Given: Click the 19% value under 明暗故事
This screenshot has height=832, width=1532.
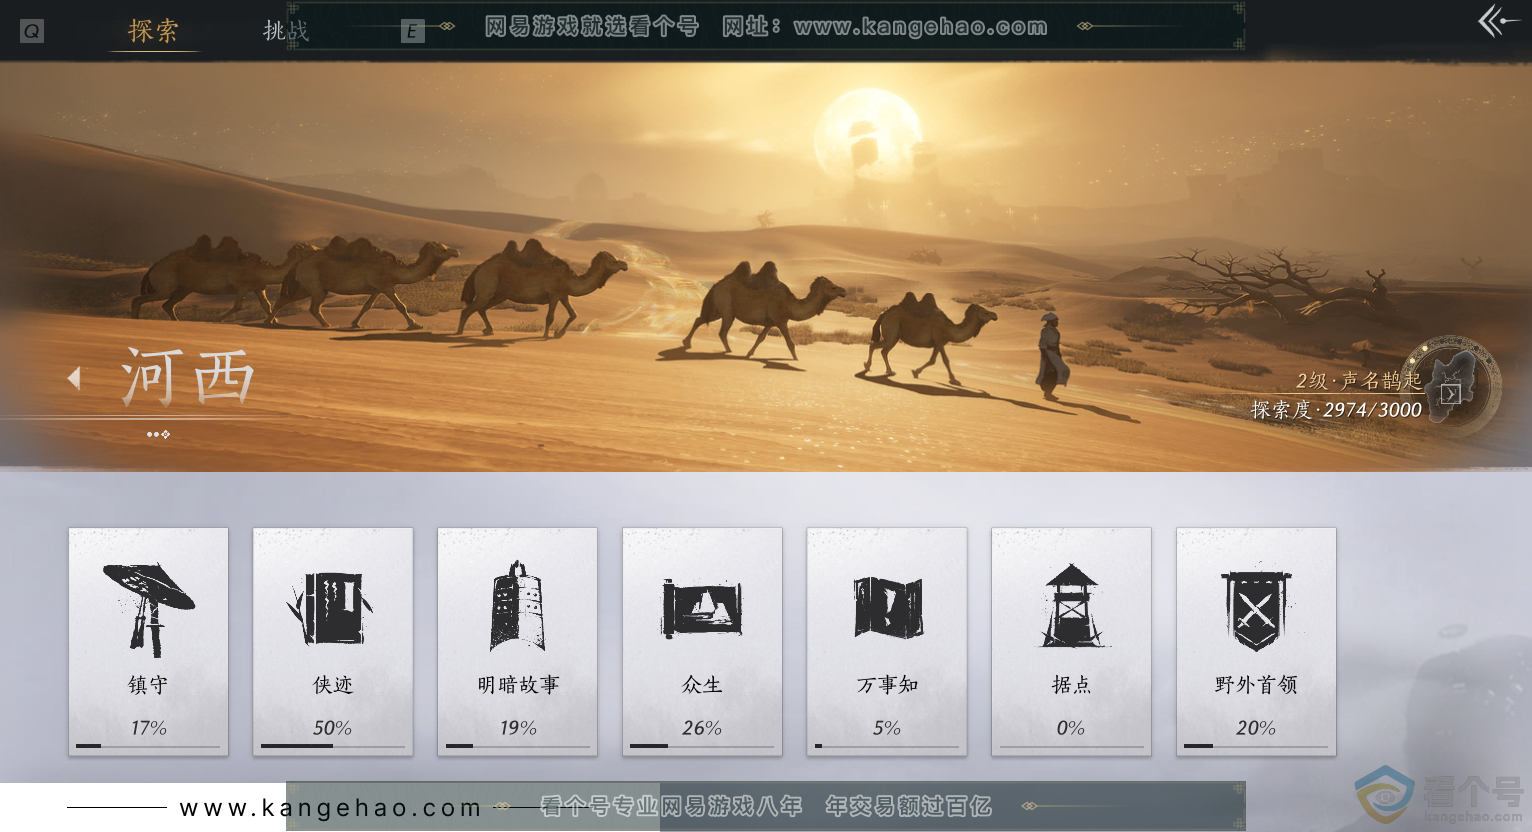Looking at the screenshot, I should (x=518, y=728).
